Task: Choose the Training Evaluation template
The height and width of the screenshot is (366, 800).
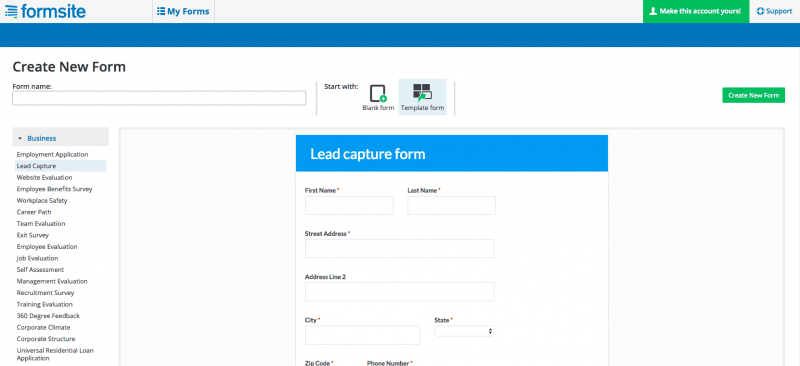Action: coord(44,304)
